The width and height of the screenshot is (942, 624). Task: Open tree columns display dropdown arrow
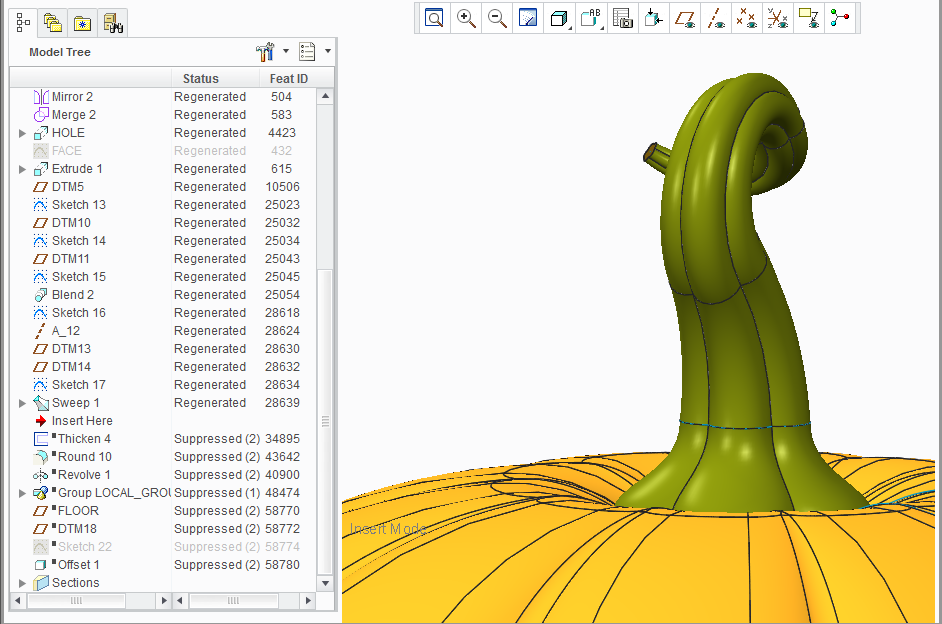pyautogui.click(x=328, y=51)
